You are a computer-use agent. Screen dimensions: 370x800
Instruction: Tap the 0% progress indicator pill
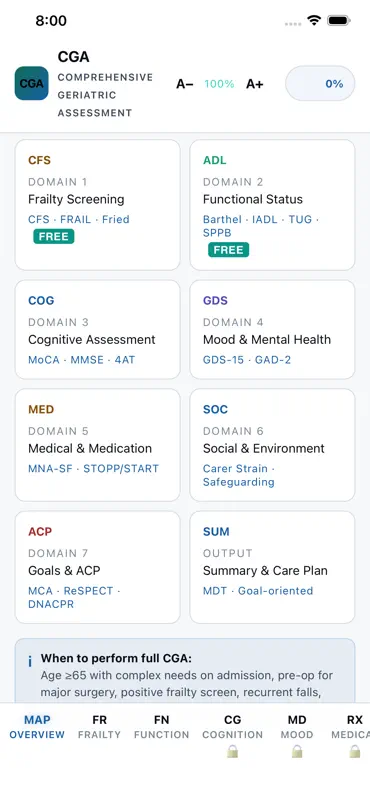[x=320, y=83]
